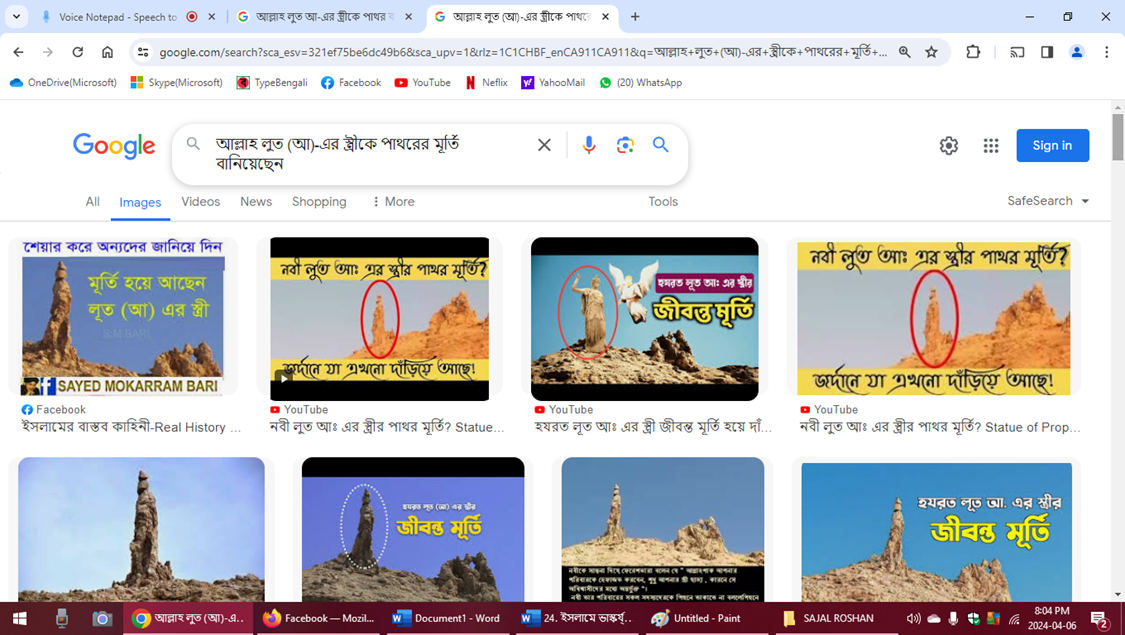Open the YouTube bookmark link

[x=422, y=82]
